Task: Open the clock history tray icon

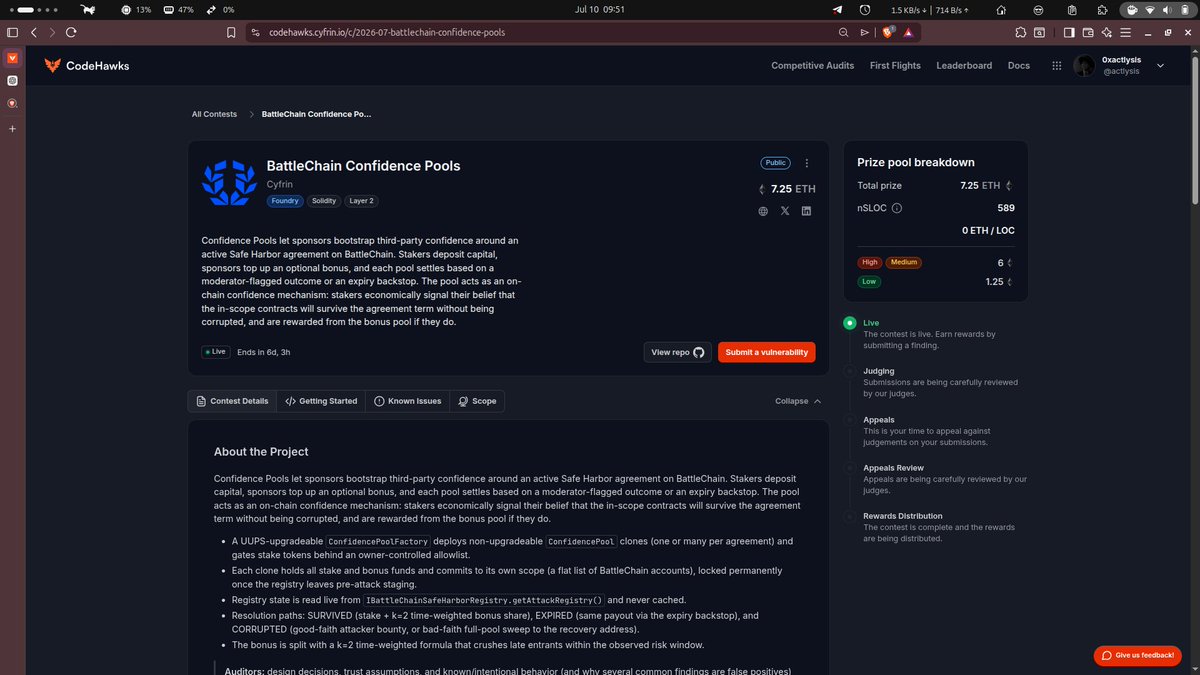Action: (865, 9)
